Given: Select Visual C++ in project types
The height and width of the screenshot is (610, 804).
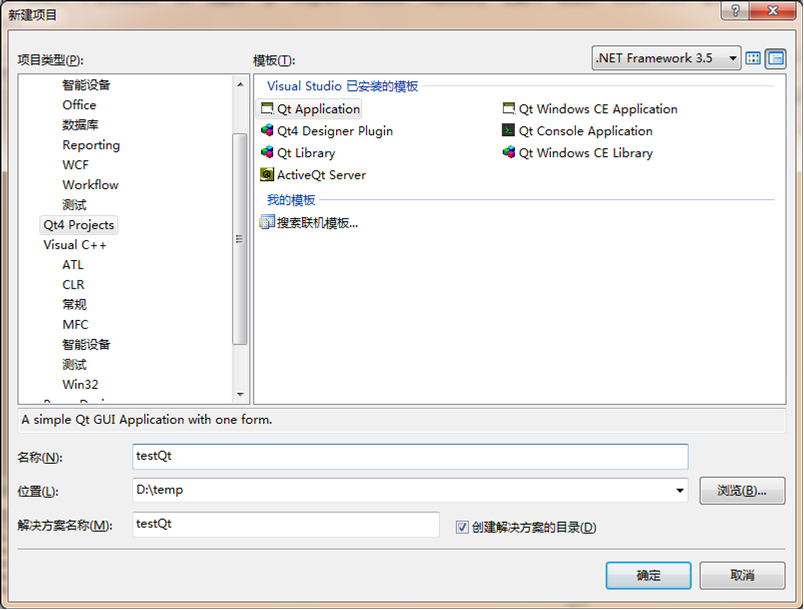Looking at the screenshot, I should tap(74, 245).
